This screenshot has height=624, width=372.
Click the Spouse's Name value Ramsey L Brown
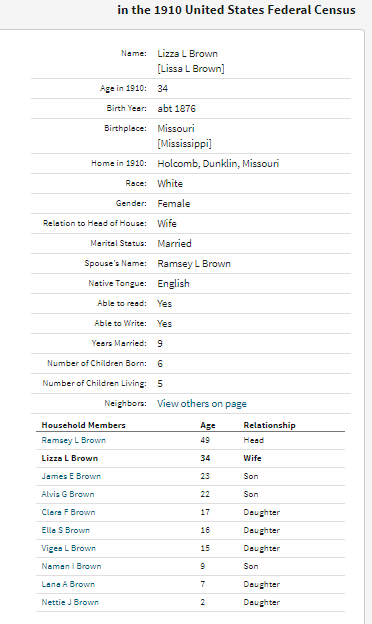pyautogui.click(x=194, y=263)
